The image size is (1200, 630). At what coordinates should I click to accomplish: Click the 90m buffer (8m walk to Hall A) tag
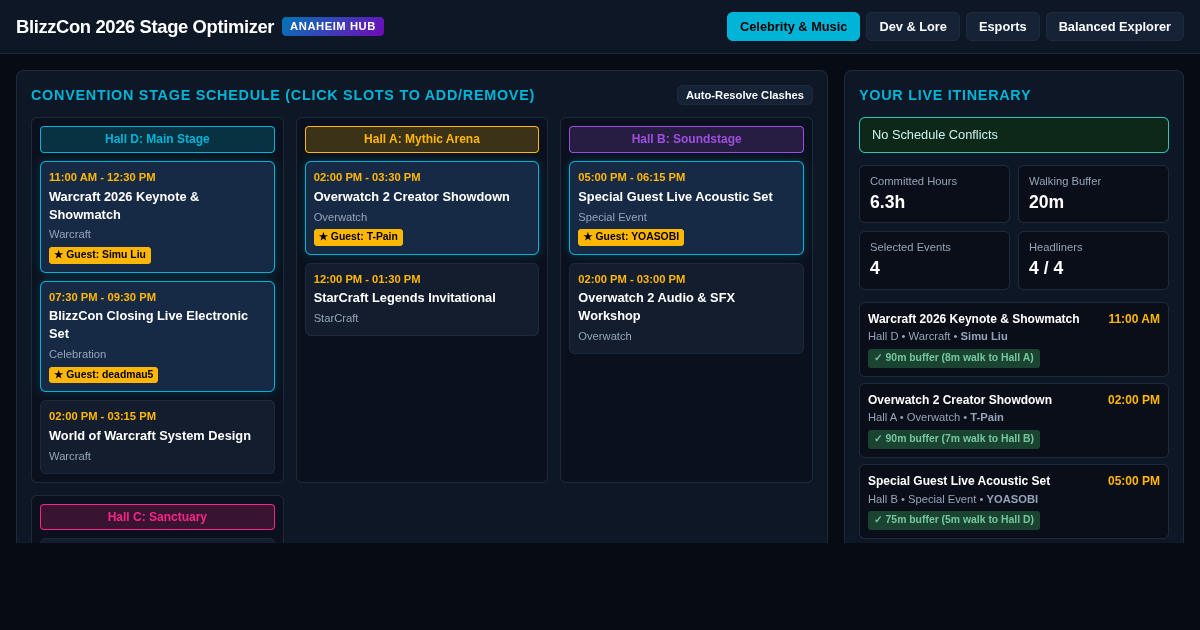(954, 358)
